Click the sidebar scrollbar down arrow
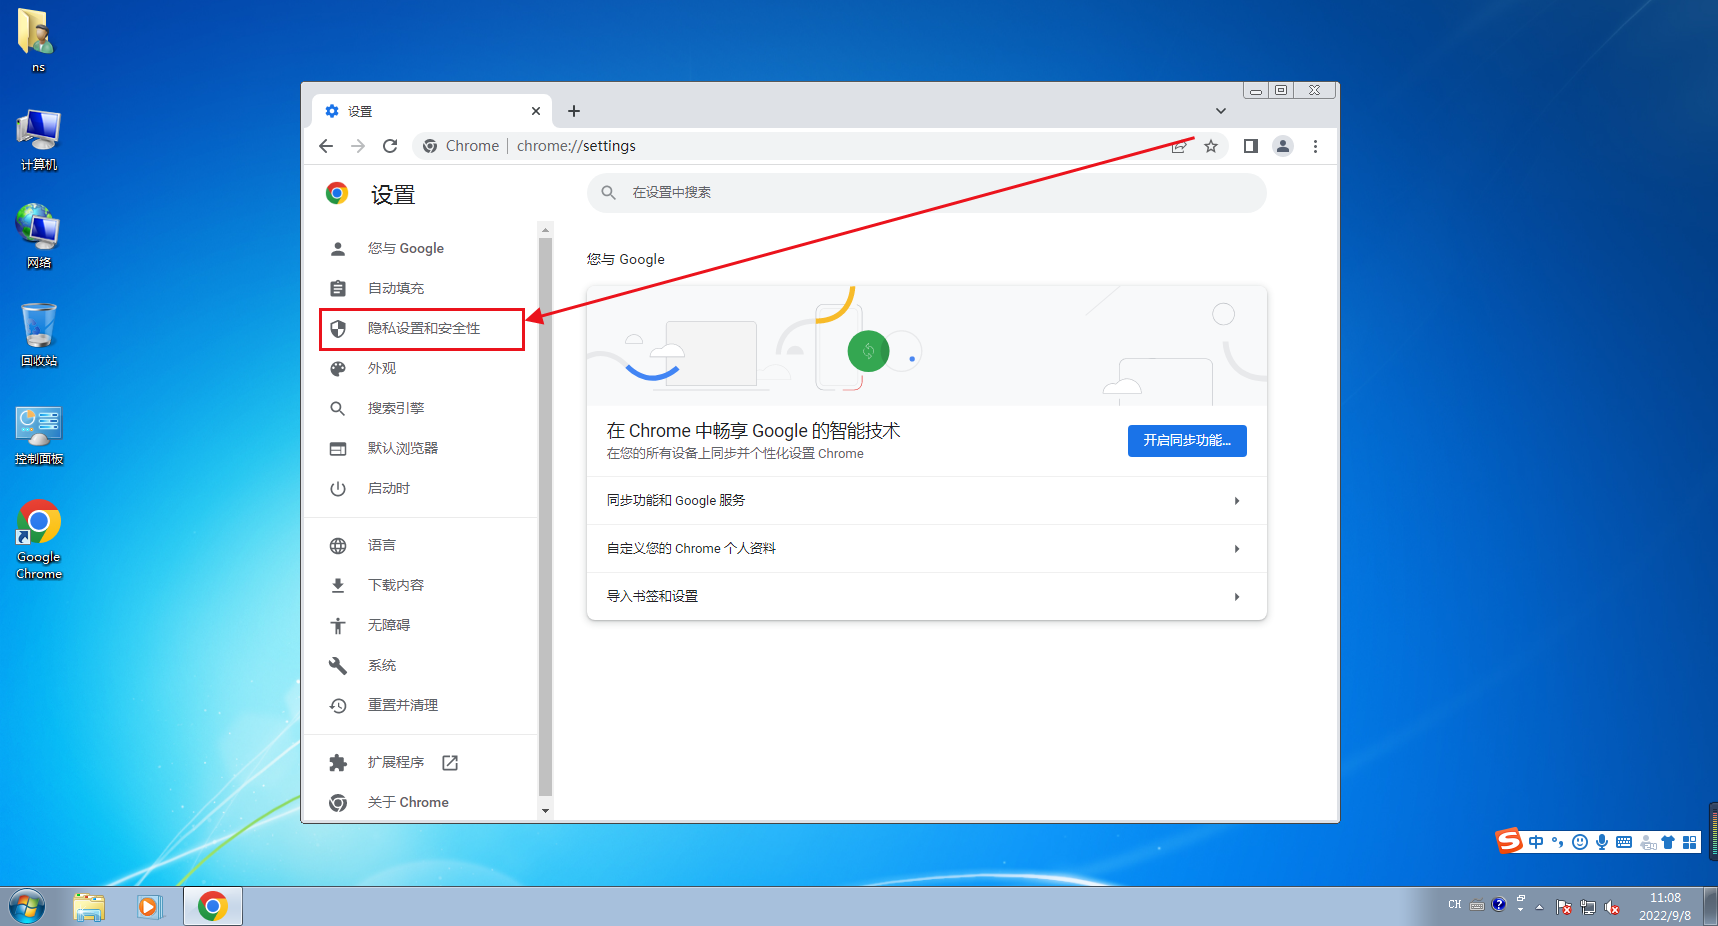 (545, 811)
